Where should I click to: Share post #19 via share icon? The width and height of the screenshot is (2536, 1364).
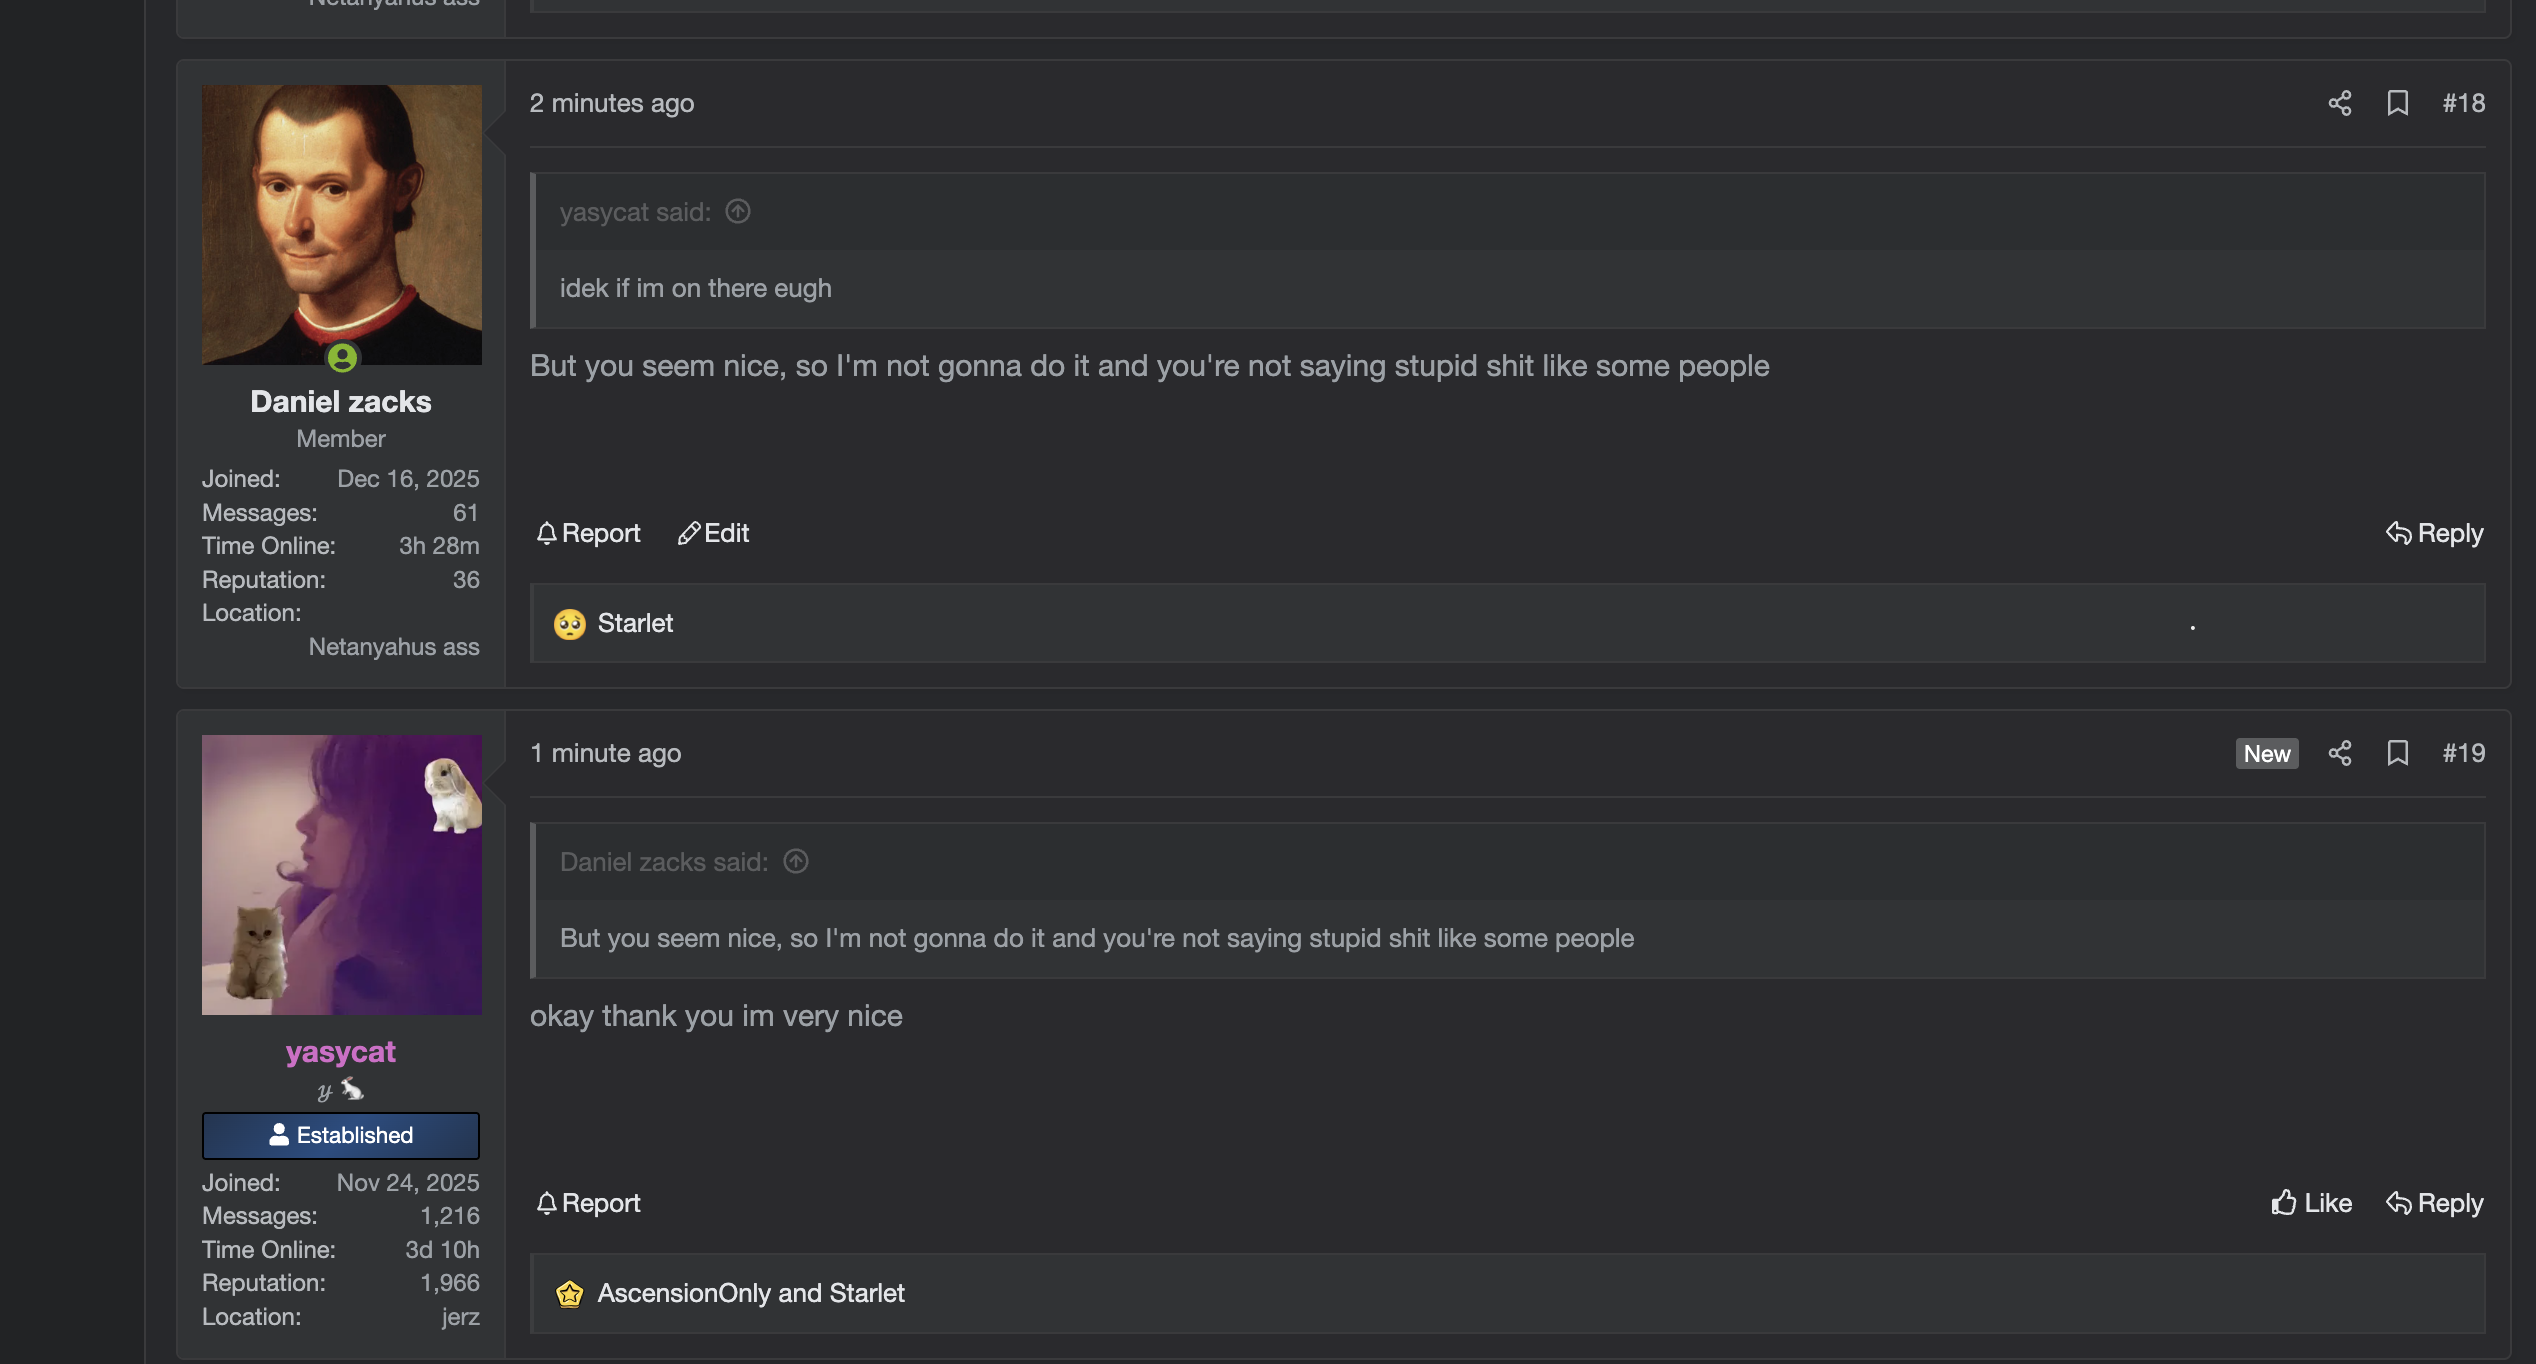2339,753
